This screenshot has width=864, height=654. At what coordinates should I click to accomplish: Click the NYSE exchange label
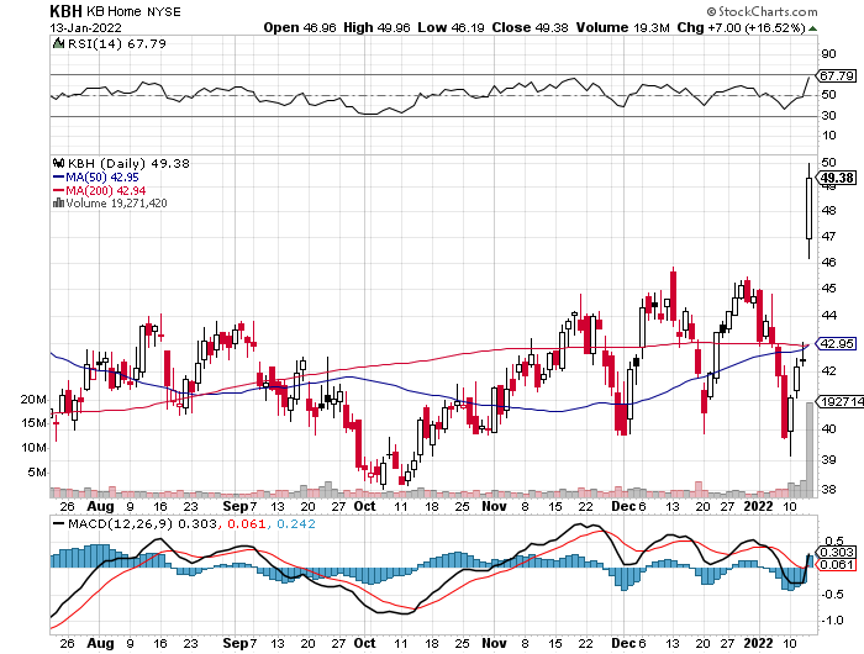coord(164,12)
